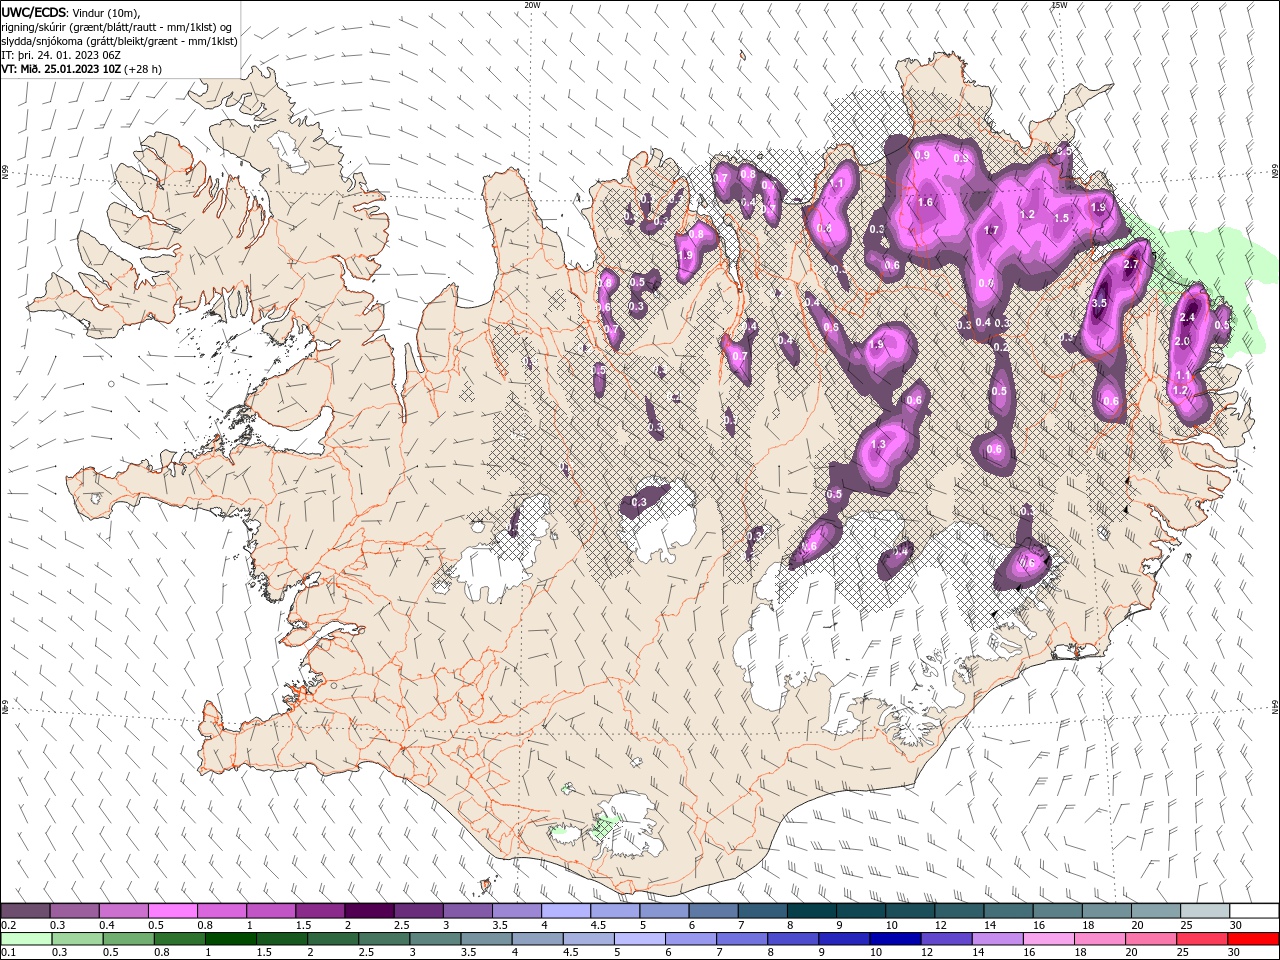1280x960 pixels.
Task: Click the 2.0 snowfall value on the map
Action: 1182,341
